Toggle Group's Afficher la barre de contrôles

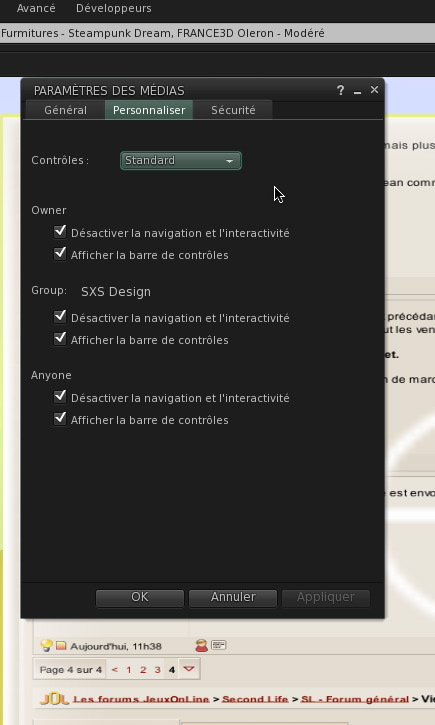coord(60,339)
